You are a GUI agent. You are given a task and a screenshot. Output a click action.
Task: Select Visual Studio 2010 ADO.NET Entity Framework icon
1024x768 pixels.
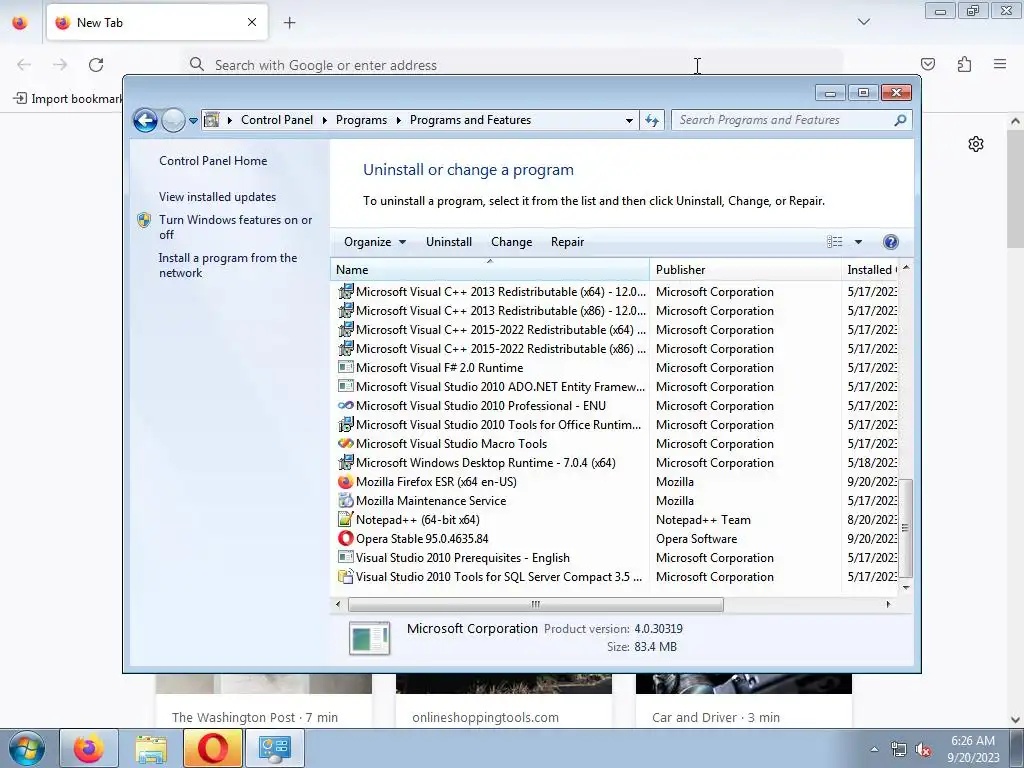(345, 386)
